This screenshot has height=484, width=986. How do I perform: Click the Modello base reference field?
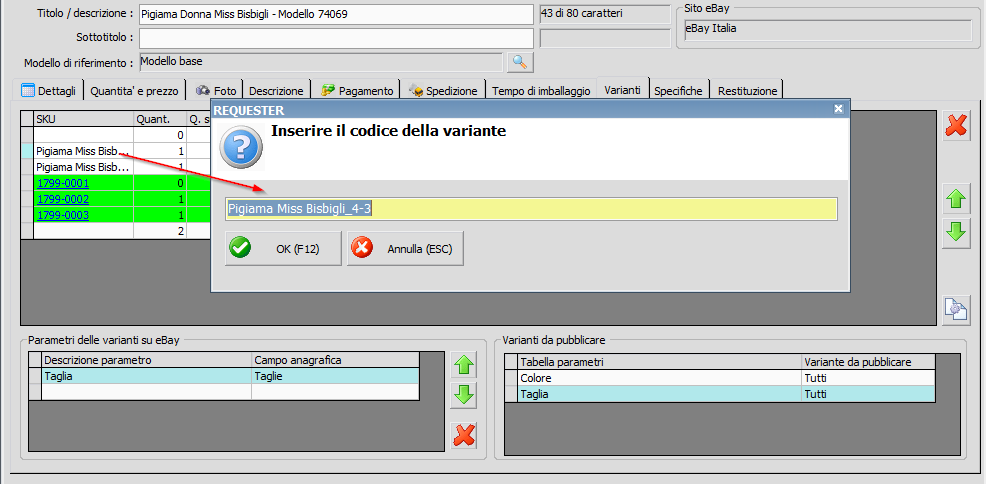(321, 62)
